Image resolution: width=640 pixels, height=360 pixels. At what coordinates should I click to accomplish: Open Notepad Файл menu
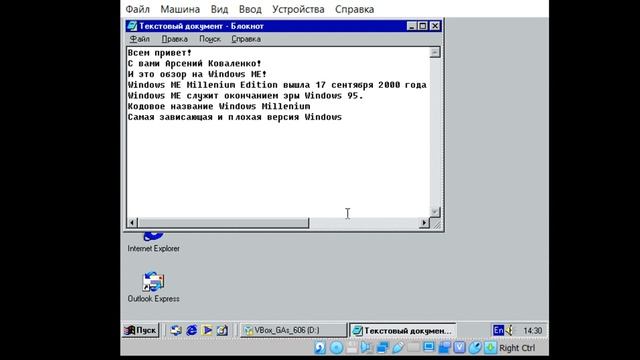click(140, 39)
